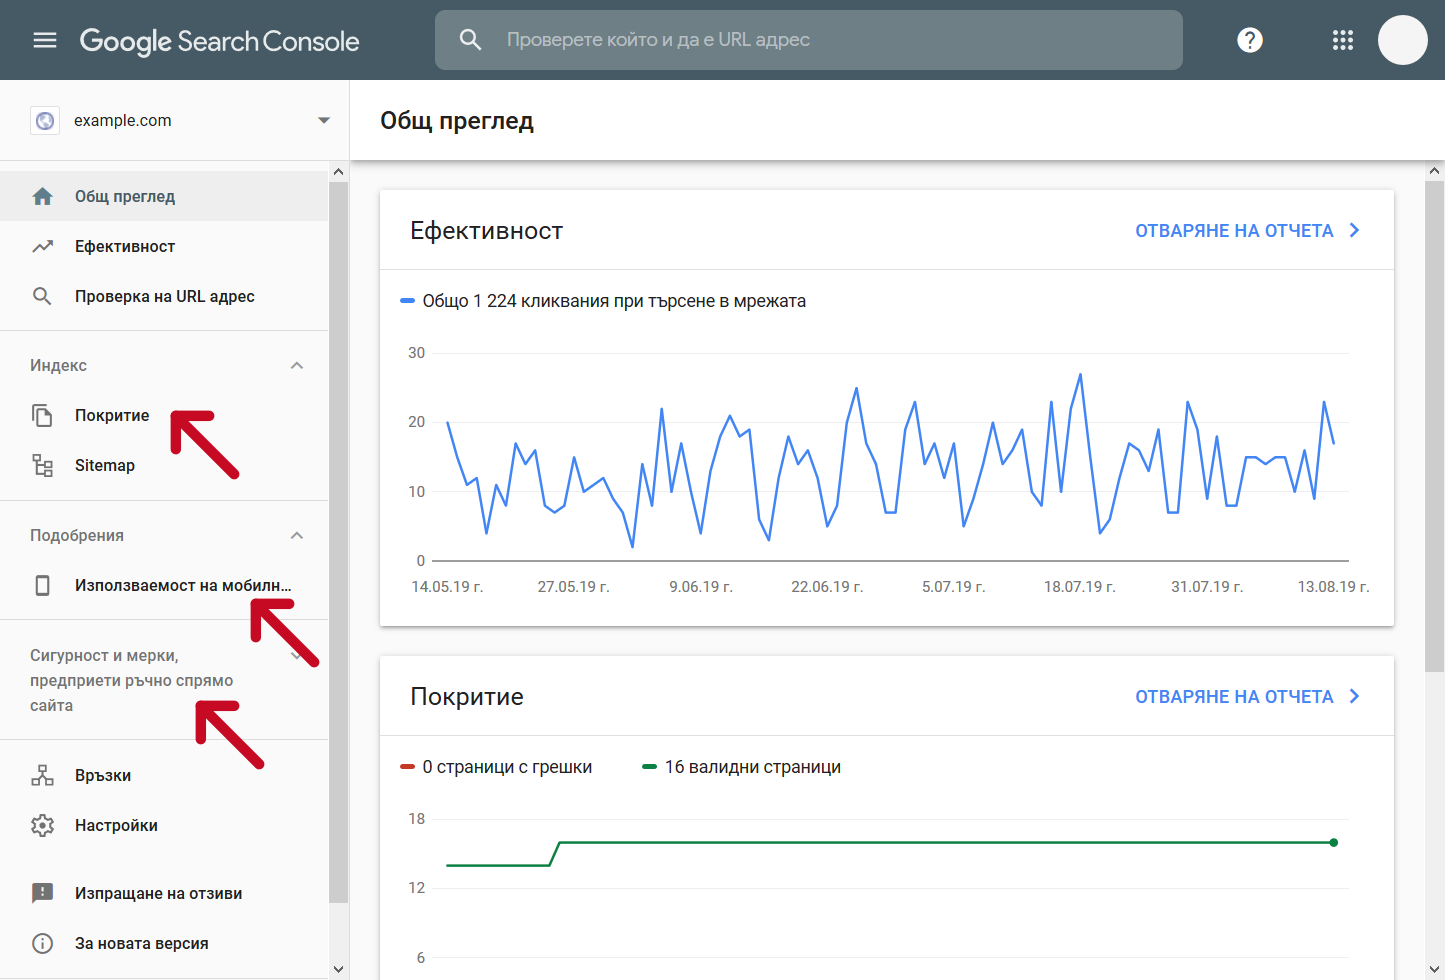
Task: Click main content scrollbar up arrow
Action: click(1435, 171)
